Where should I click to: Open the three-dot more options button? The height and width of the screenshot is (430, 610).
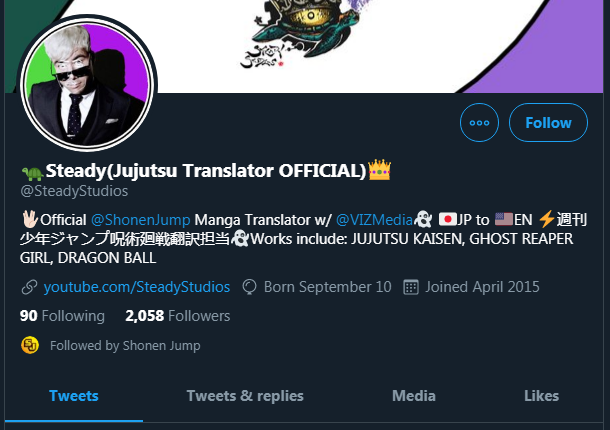click(479, 123)
